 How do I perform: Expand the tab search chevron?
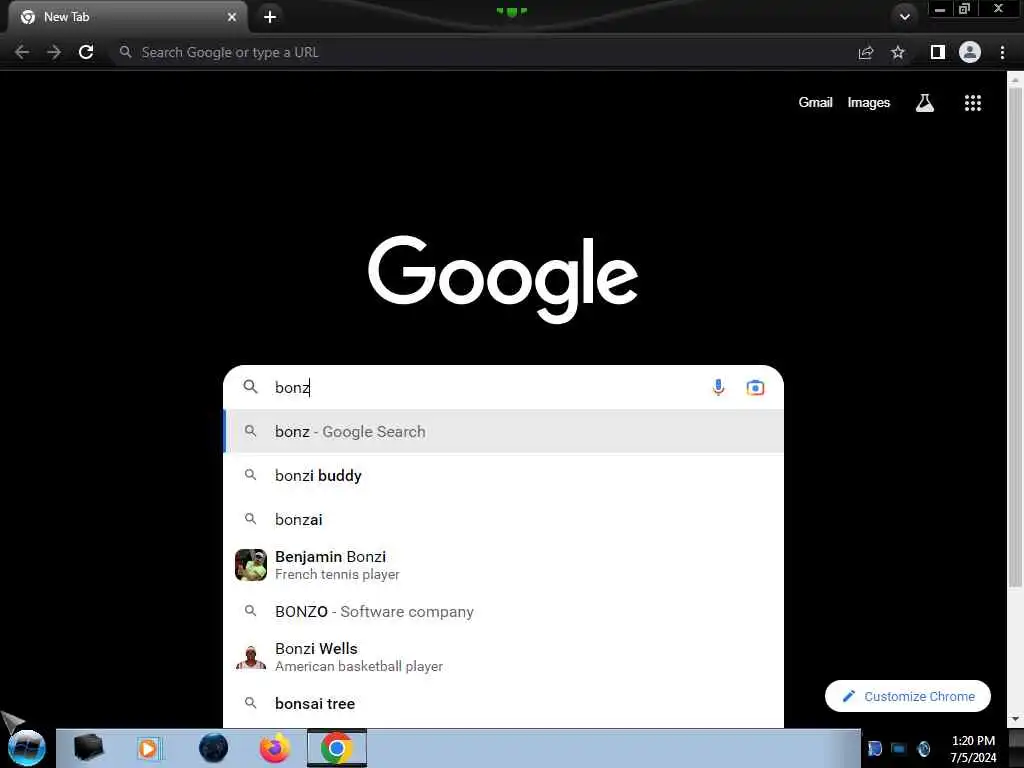coord(904,17)
